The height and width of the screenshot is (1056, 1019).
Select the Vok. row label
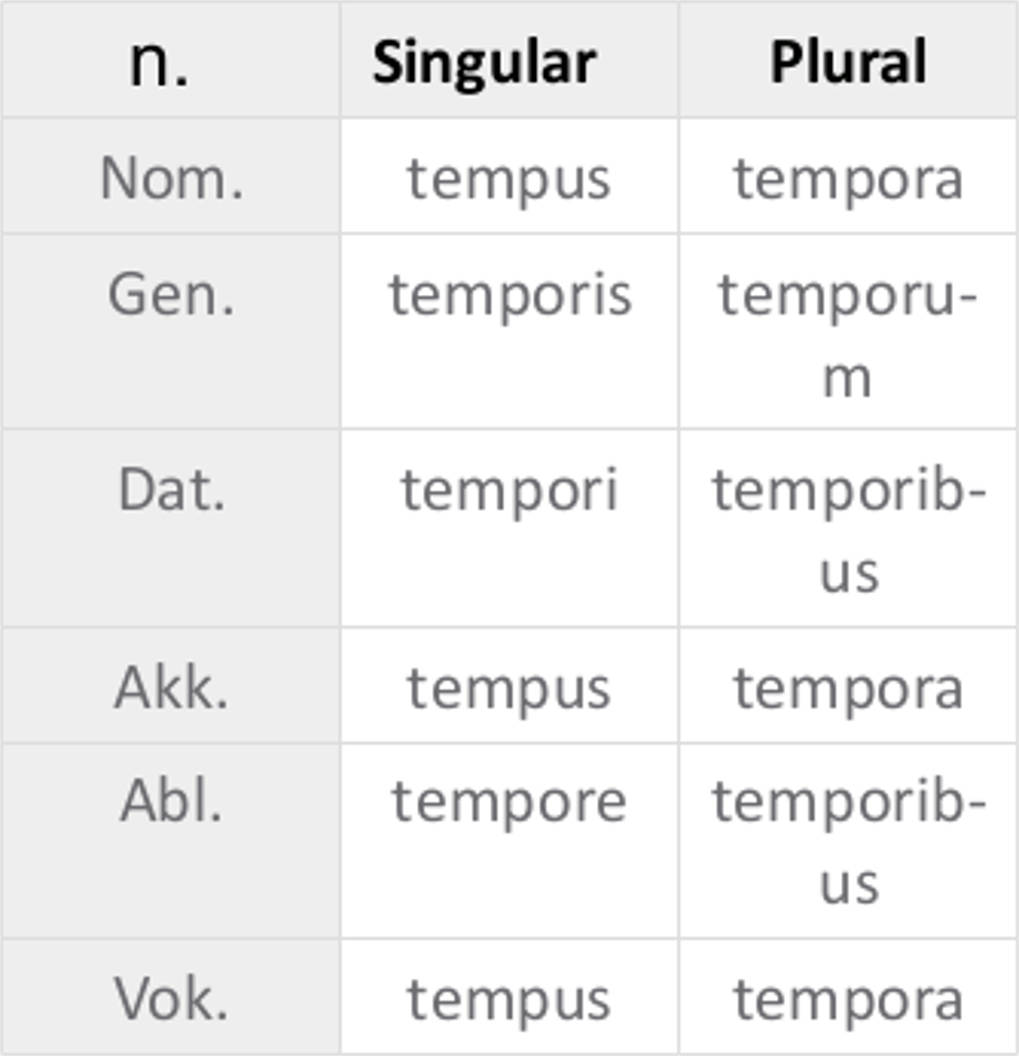click(171, 998)
